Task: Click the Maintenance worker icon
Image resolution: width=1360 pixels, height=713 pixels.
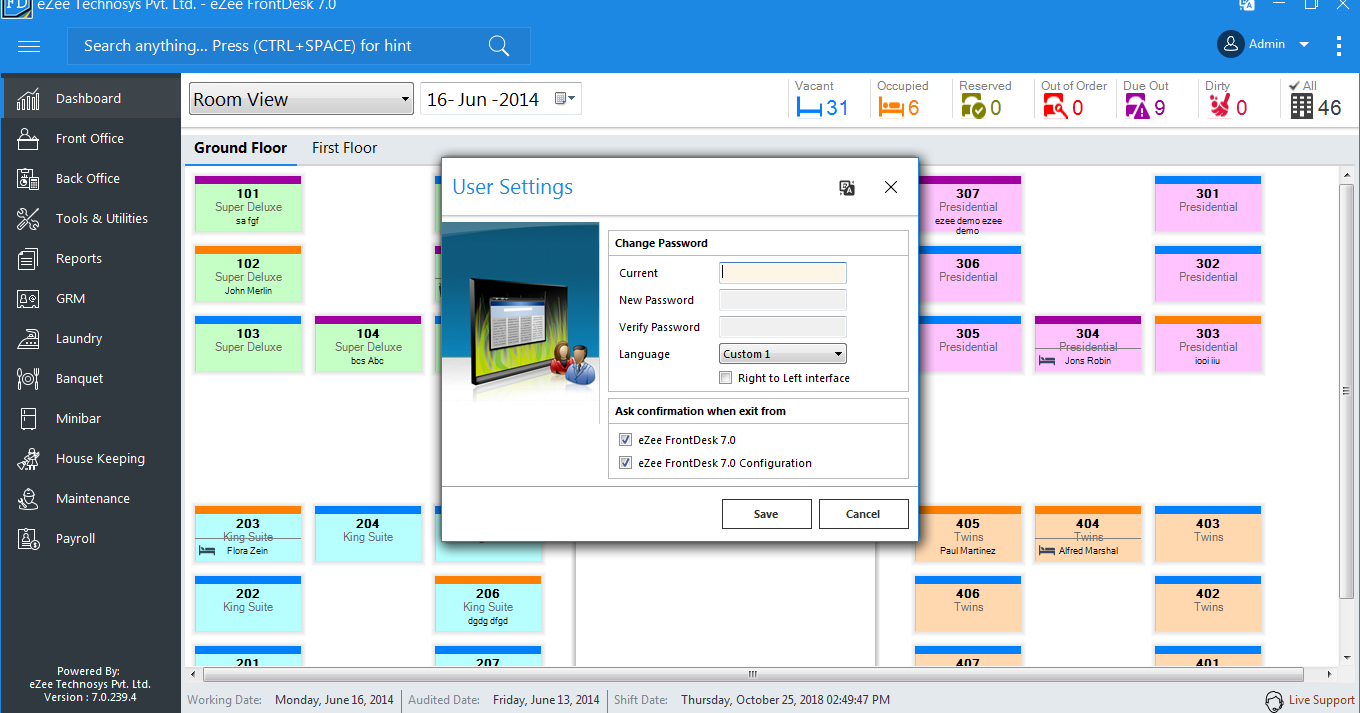Action: [28, 498]
